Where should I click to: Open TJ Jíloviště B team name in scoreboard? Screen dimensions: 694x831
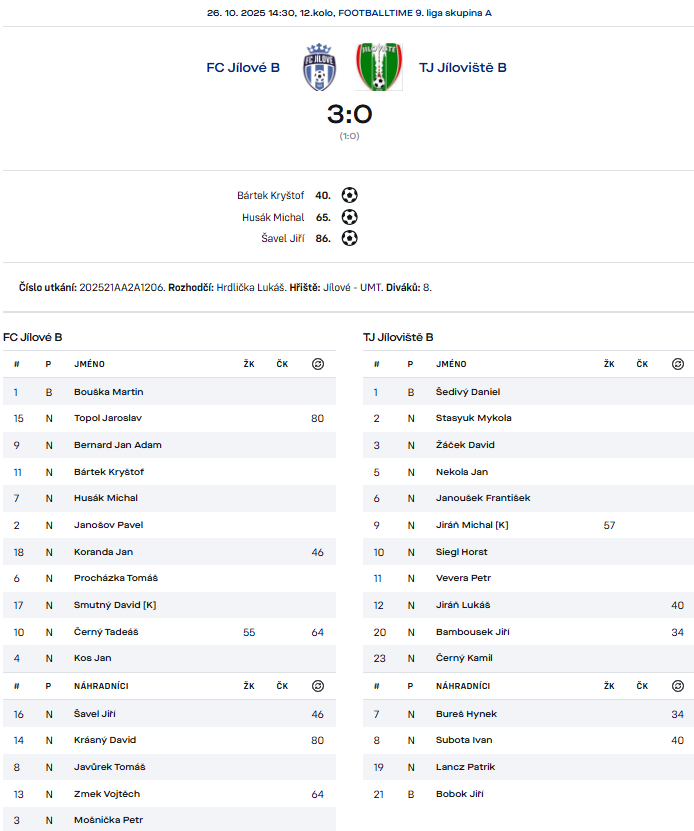(x=463, y=68)
